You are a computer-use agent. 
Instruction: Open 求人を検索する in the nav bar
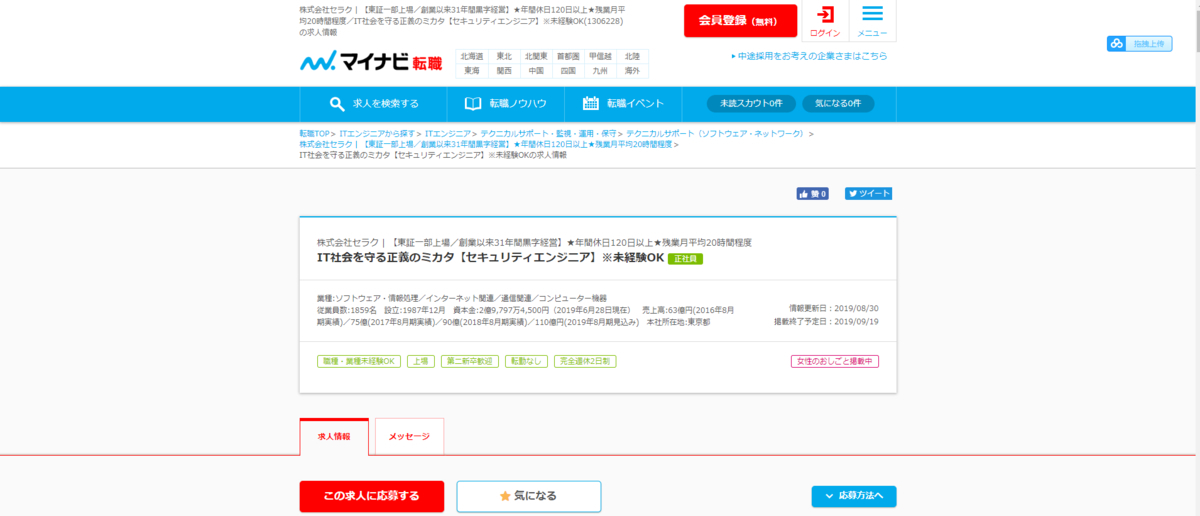pyautogui.click(x=374, y=104)
